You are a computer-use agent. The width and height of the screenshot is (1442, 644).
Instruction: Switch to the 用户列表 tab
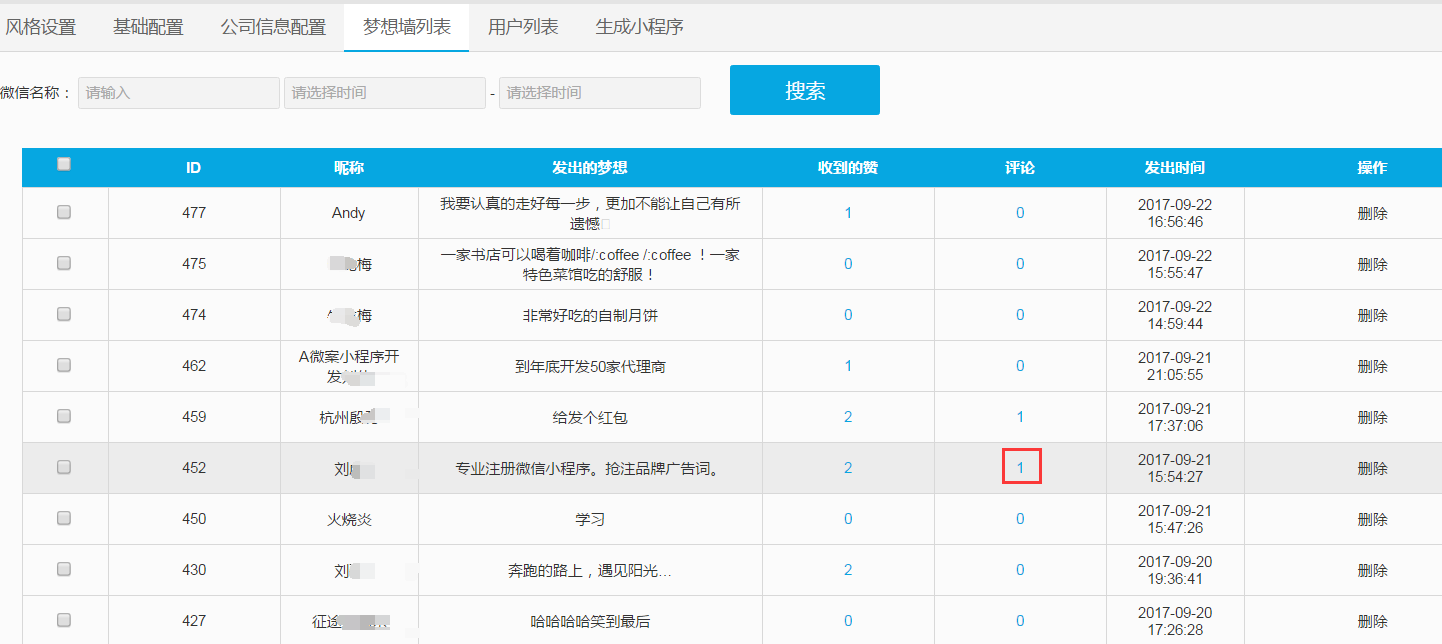click(523, 27)
